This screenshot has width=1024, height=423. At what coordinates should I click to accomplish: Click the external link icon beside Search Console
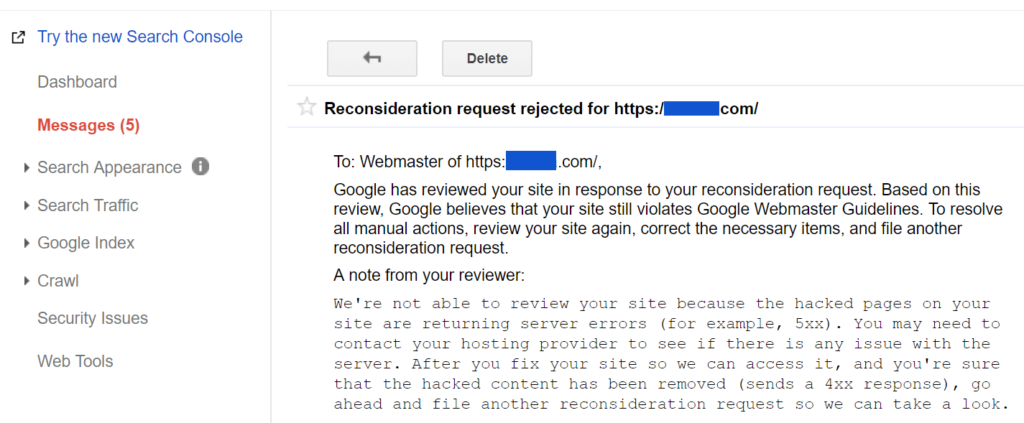pos(17,38)
